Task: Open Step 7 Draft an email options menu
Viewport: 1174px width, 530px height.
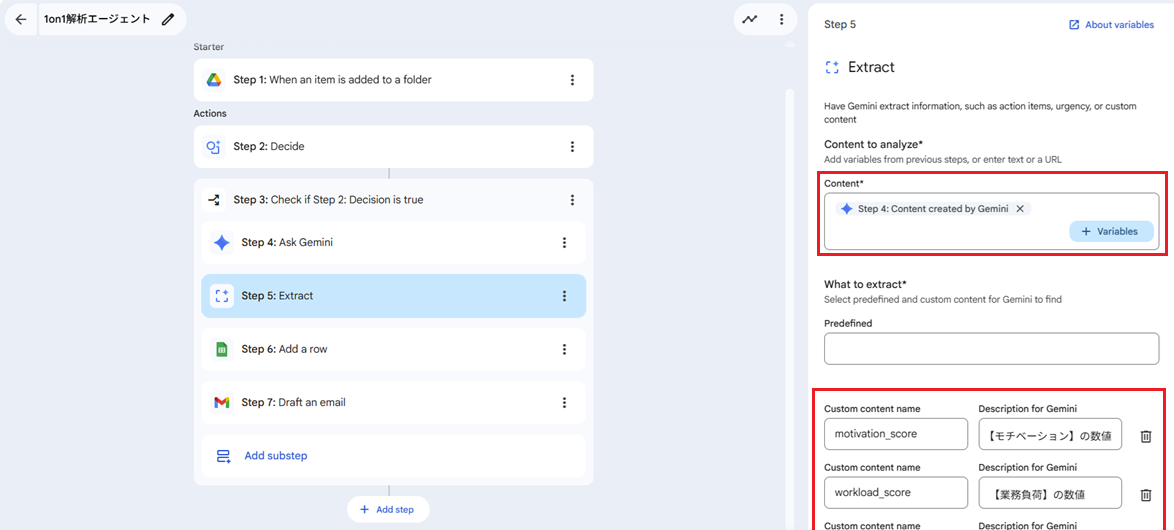Action: [x=564, y=403]
